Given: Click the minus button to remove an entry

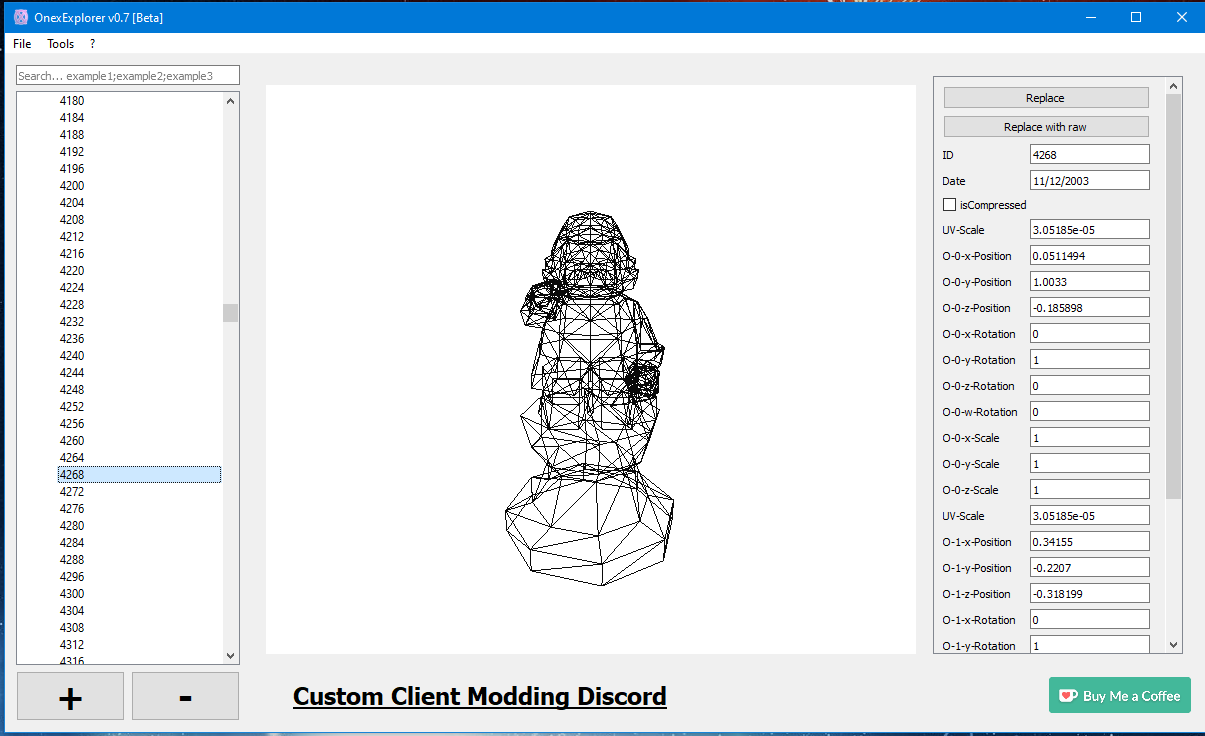Looking at the screenshot, I should 185,696.
